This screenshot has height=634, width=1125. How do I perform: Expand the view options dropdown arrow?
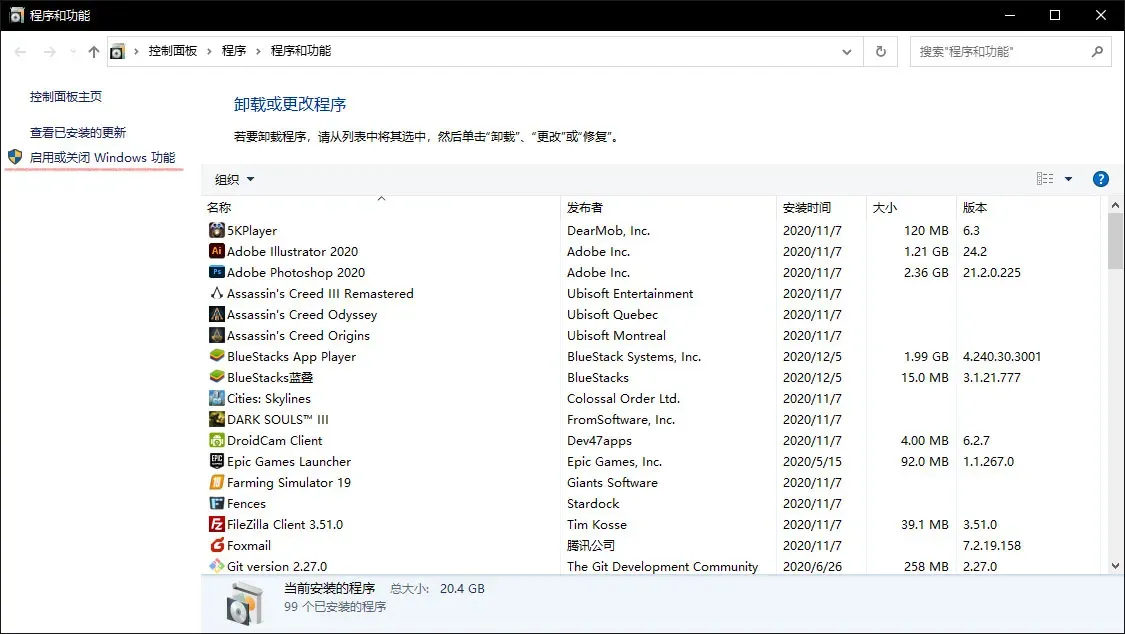click(x=1068, y=179)
